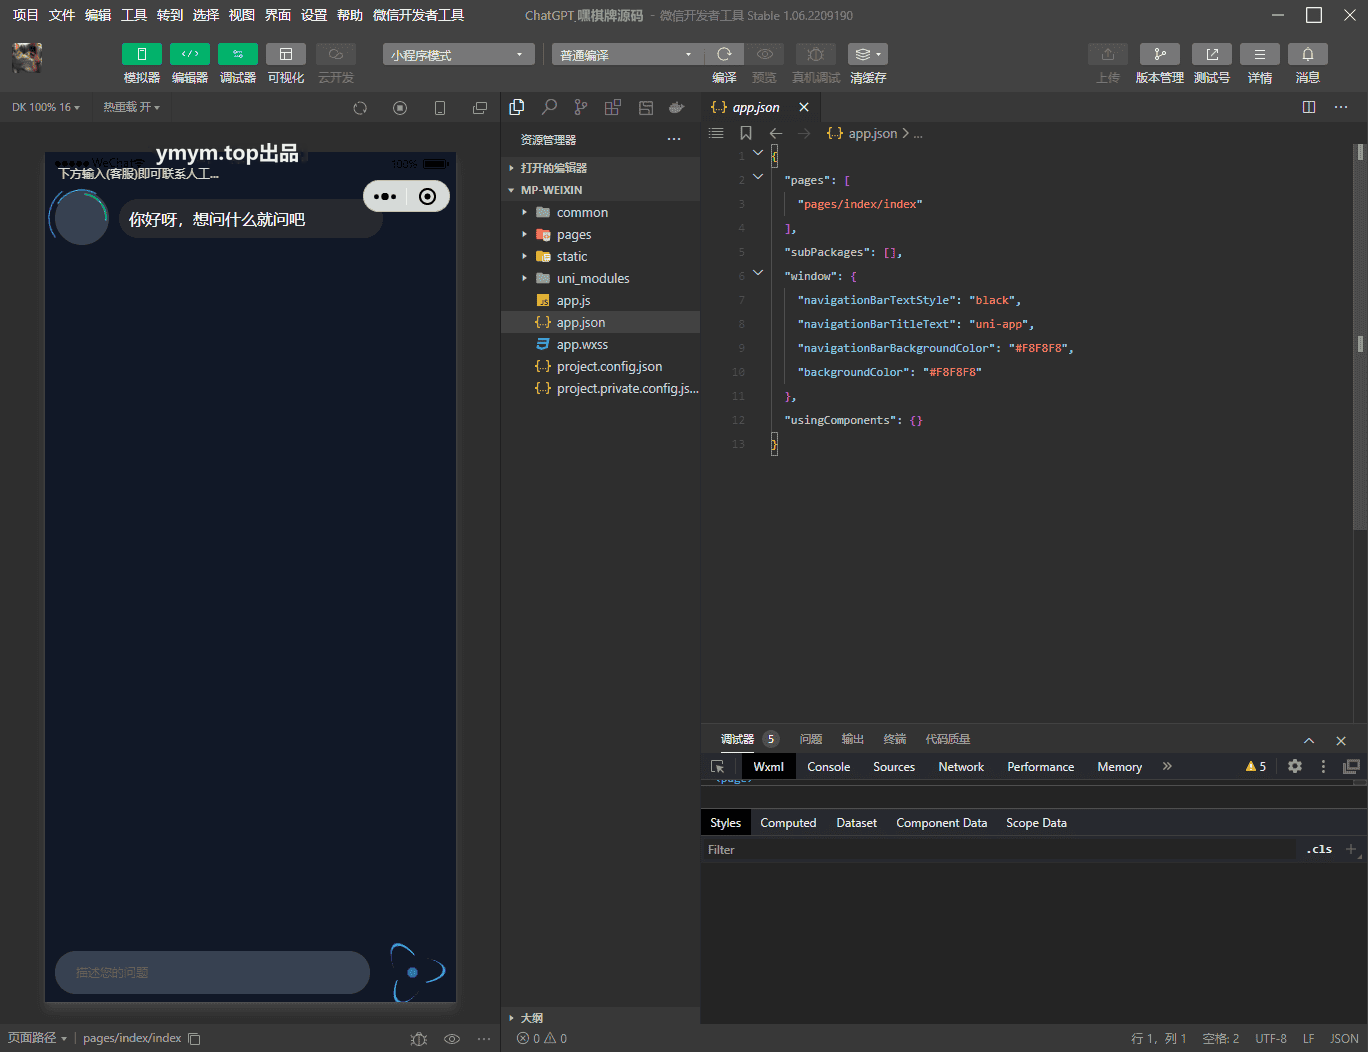Viewport: 1368px width, 1052px height.
Task: Click the test account icon
Action: tap(1212, 54)
